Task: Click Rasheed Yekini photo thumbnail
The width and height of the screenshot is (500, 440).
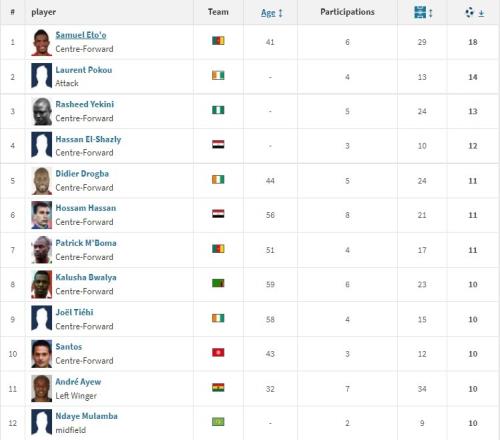Action: (42, 111)
